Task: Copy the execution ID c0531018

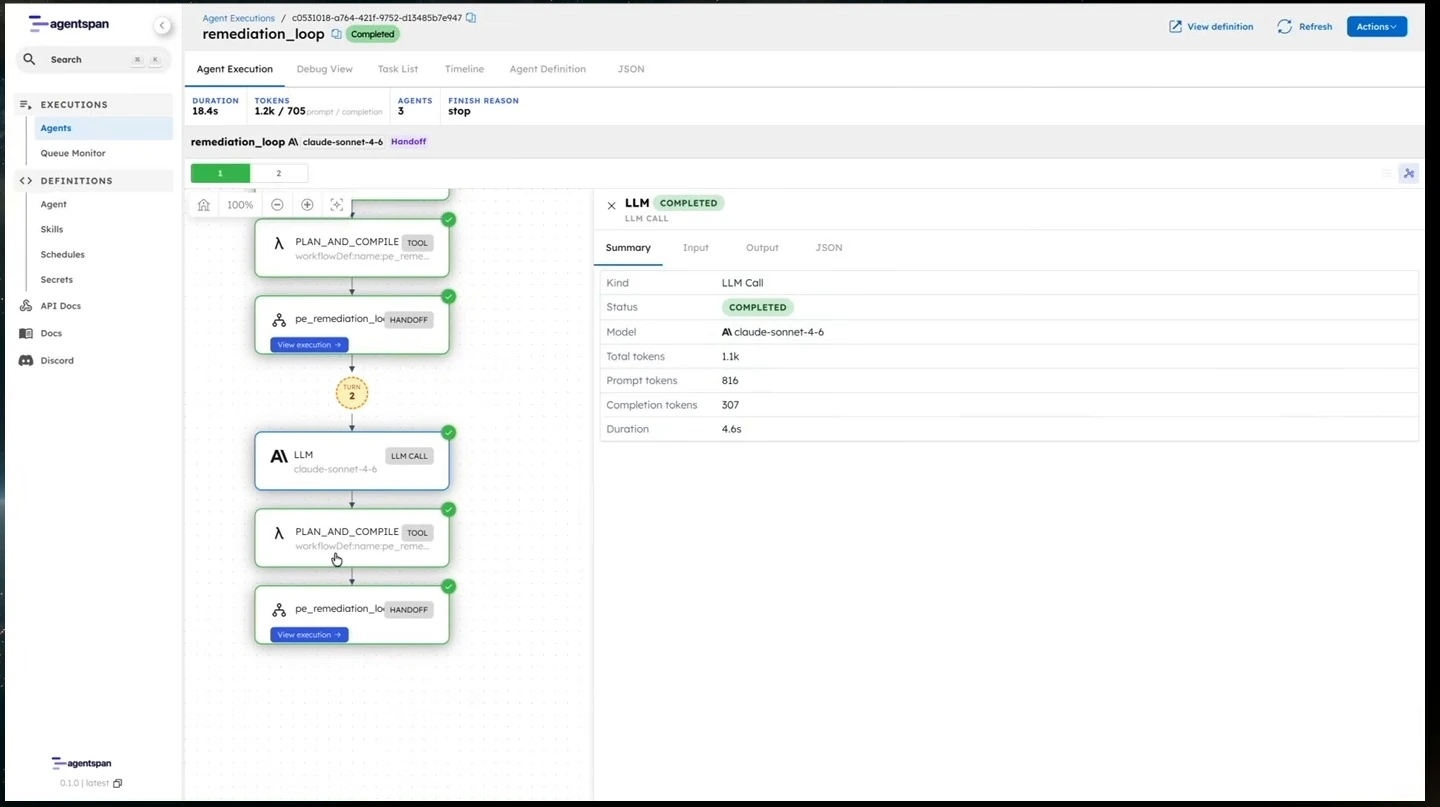Action: click(471, 18)
